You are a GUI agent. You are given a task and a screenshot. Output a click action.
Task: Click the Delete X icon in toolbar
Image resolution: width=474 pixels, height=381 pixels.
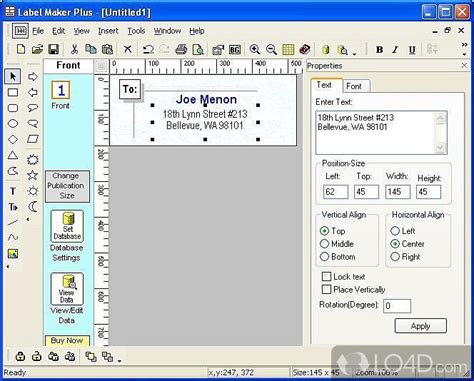[x=127, y=49]
